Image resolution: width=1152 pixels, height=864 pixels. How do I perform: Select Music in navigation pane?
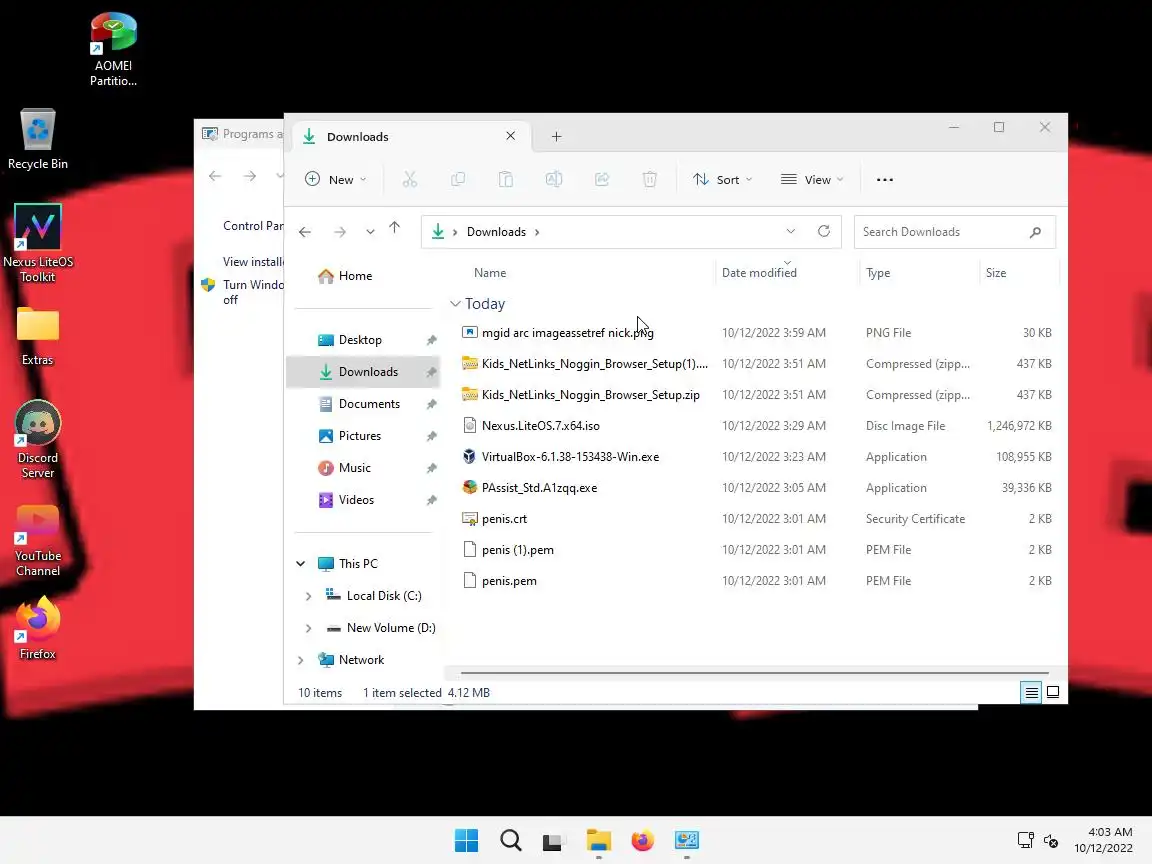pyautogui.click(x=364, y=467)
